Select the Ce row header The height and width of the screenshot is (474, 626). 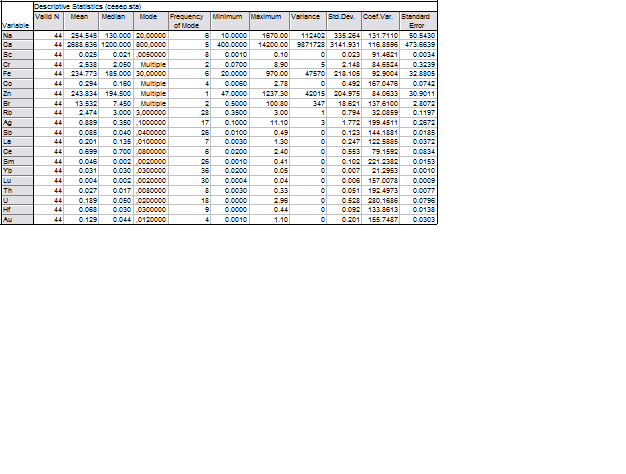17,151
